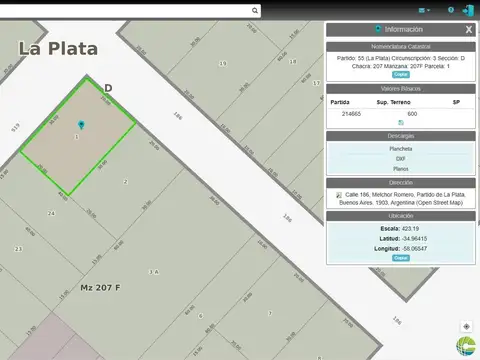This screenshot has width=480, height=360.
Task: Select parcel 3 A on the map
Action: [x=154, y=272]
